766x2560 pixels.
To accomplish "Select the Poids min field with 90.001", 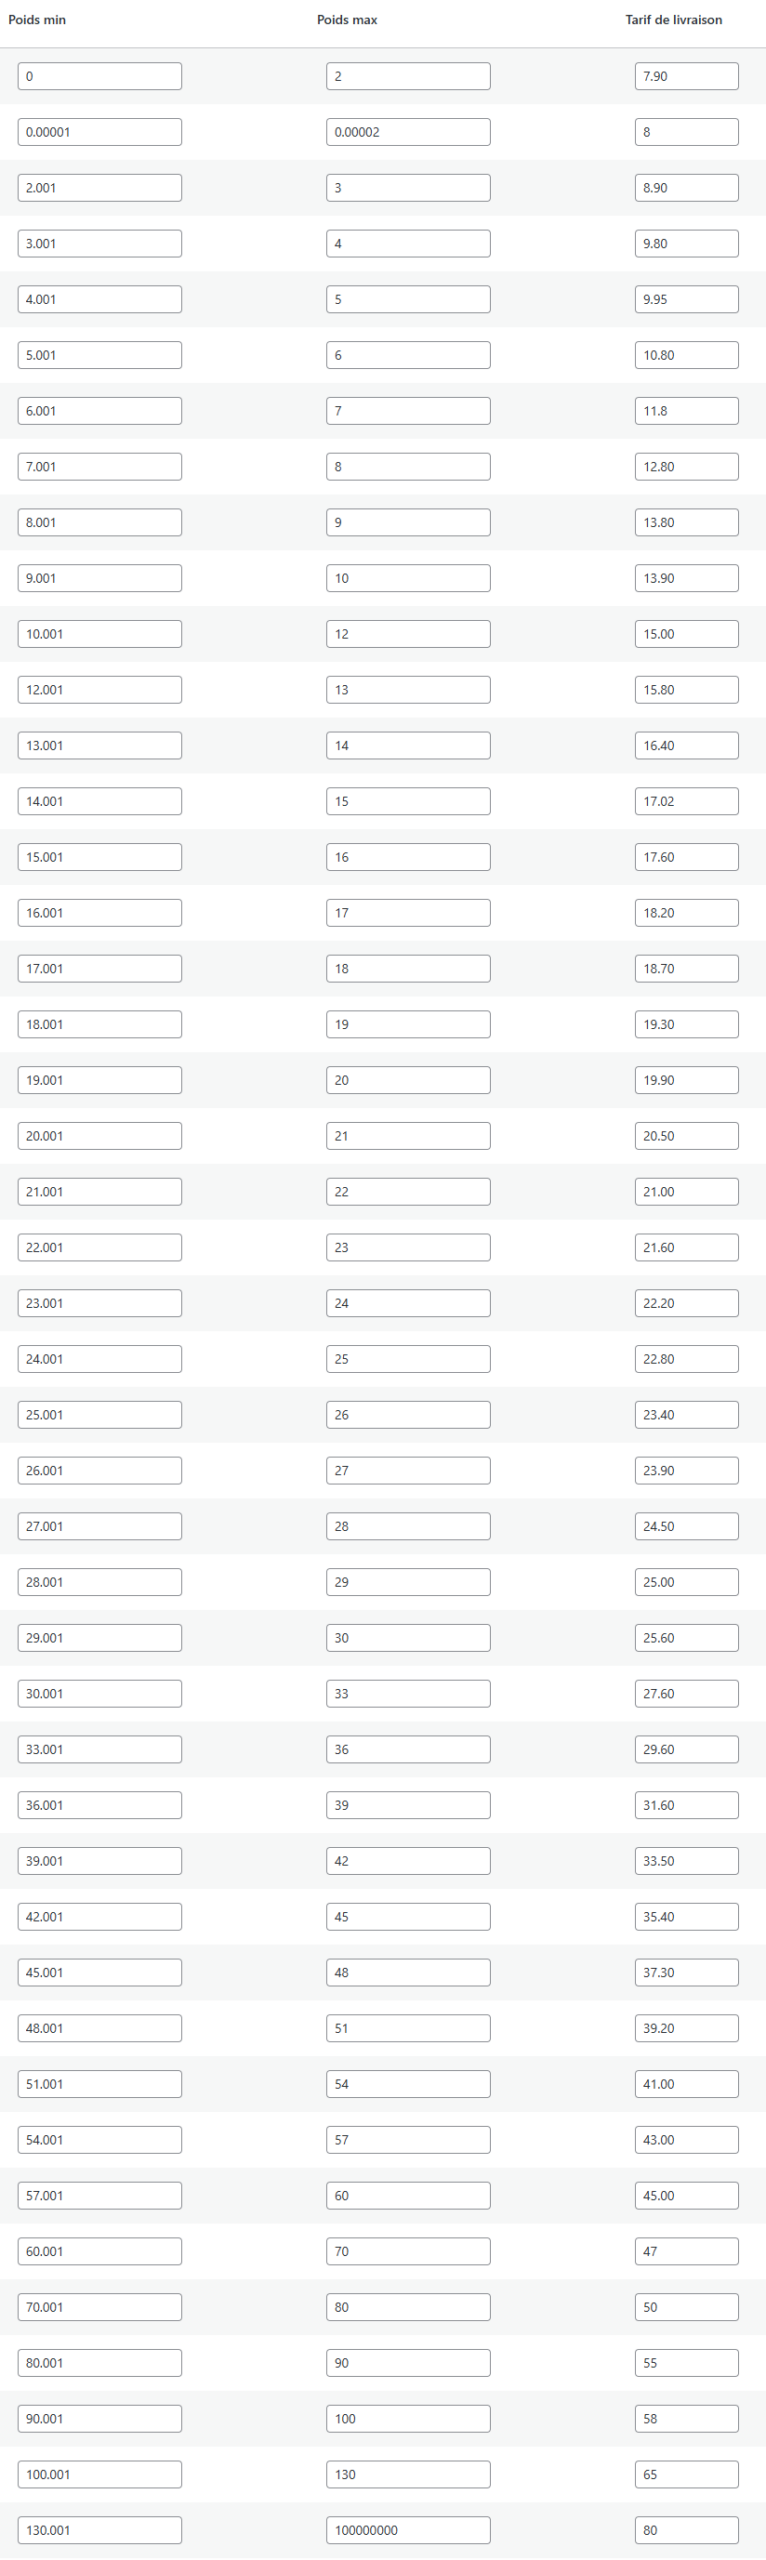I will (x=99, y=2419).
